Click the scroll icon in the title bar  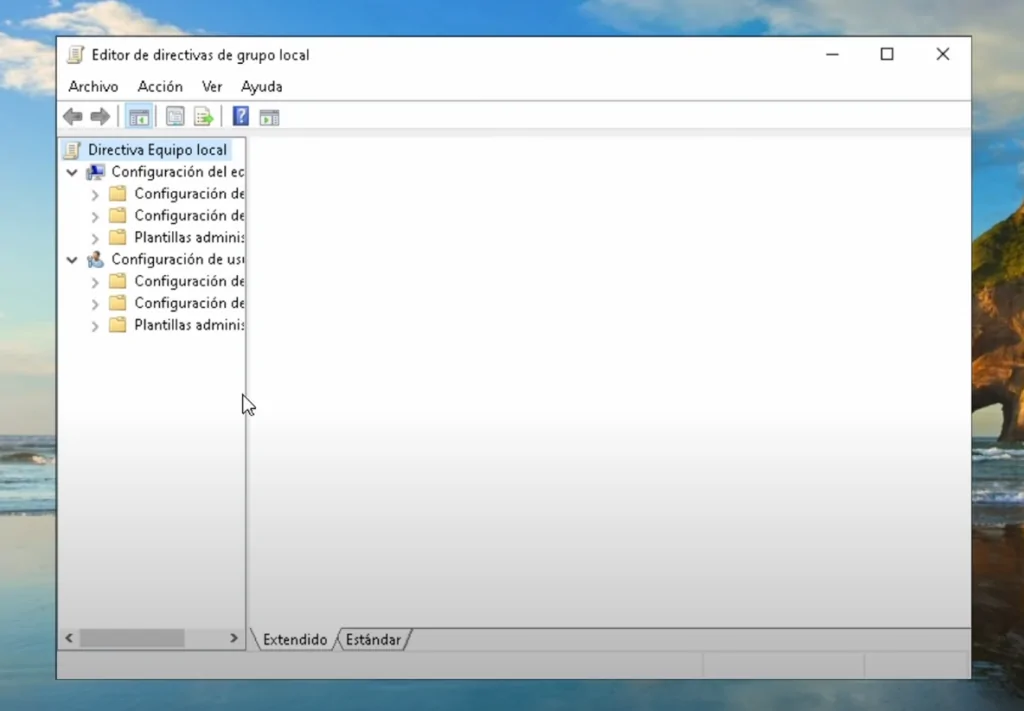tap(76, 55)
